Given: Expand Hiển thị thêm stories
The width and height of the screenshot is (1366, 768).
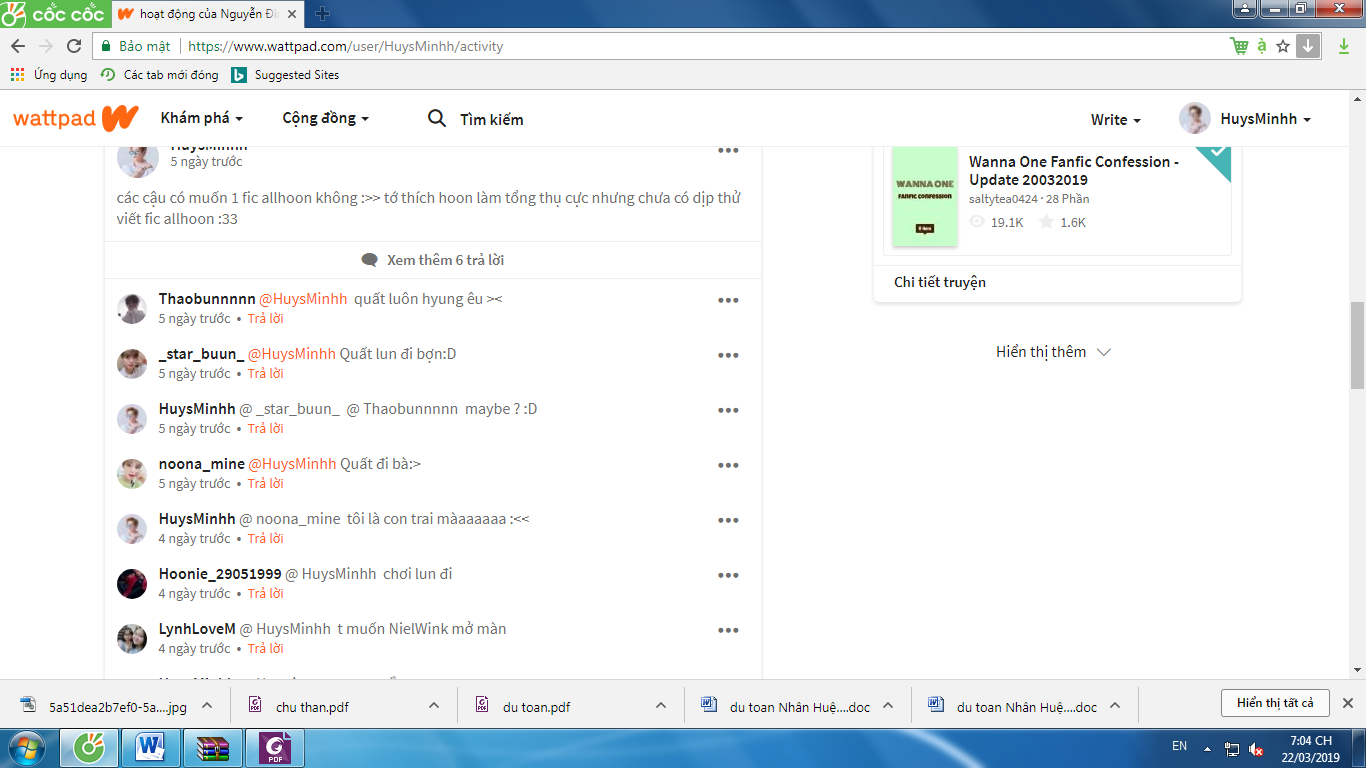Looking at the screenshot, I should tap(1053, 352).
